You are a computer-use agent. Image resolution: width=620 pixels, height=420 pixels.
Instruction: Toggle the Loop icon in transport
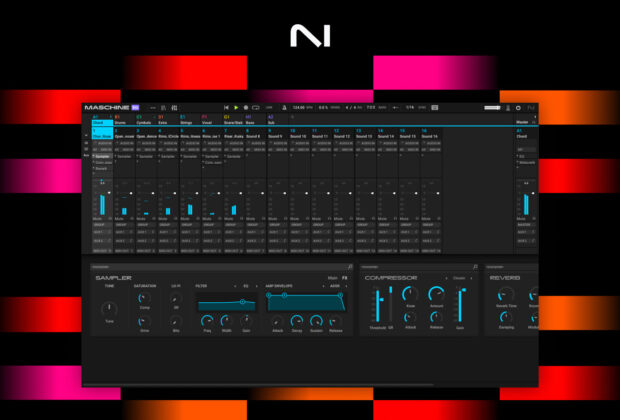[x=256, y=108]
